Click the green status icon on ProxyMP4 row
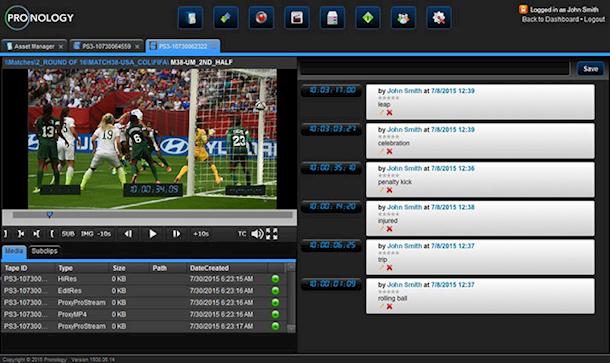 click(x=275, y=314)
